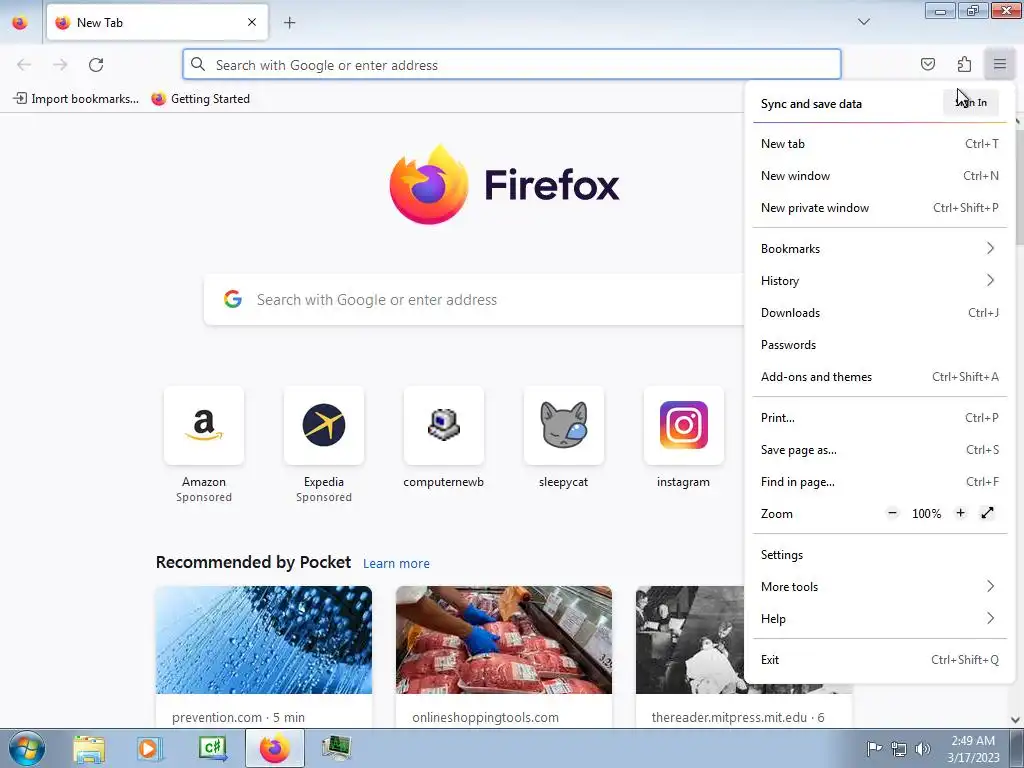Open Add-ons and themes
The image size is (1024, 768).
(x=880, y=377)
